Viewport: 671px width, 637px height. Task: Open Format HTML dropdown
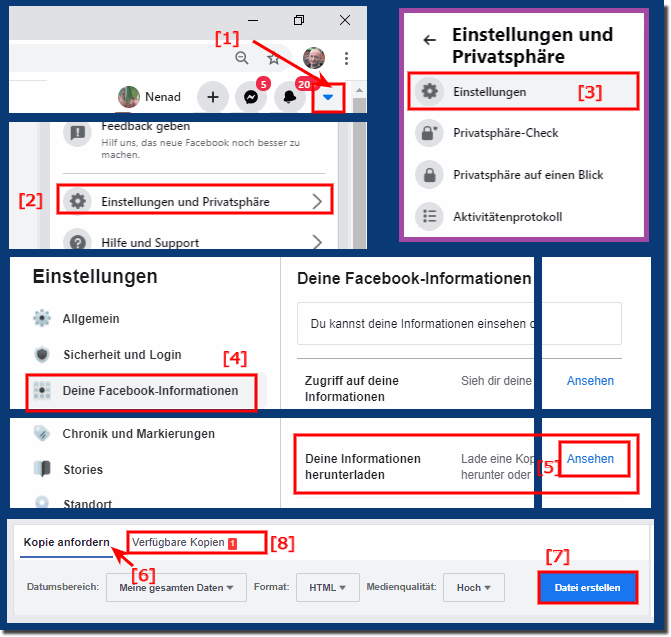tap(327, 587)
